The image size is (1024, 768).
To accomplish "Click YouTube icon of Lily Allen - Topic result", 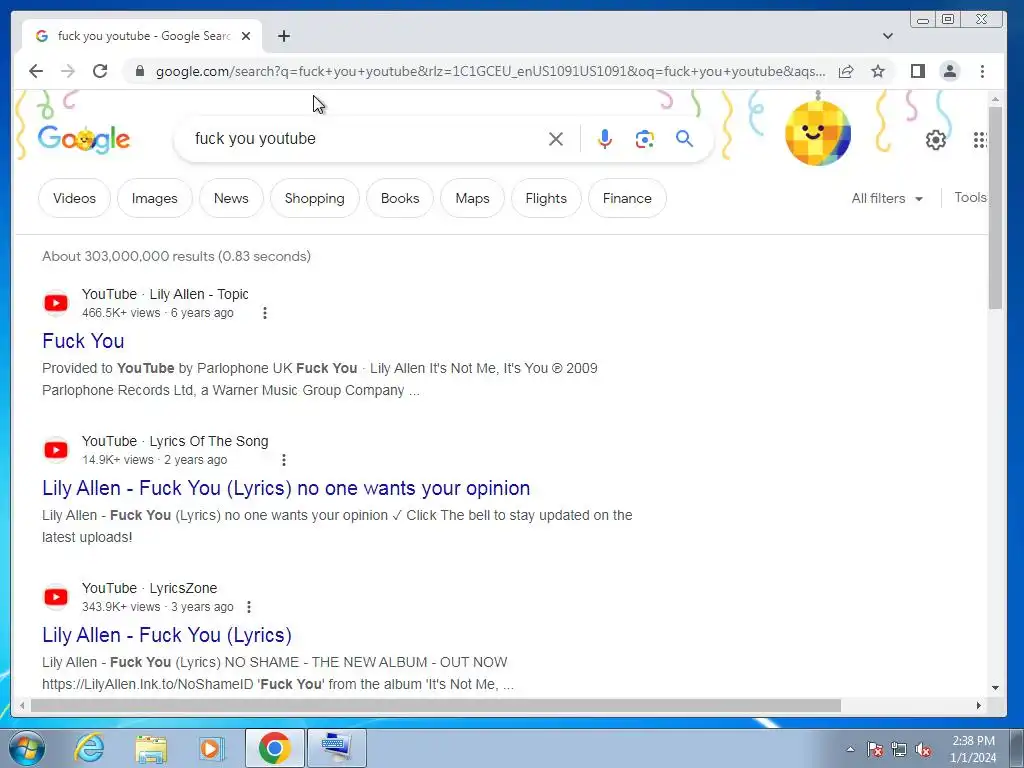I will point(56,303).
